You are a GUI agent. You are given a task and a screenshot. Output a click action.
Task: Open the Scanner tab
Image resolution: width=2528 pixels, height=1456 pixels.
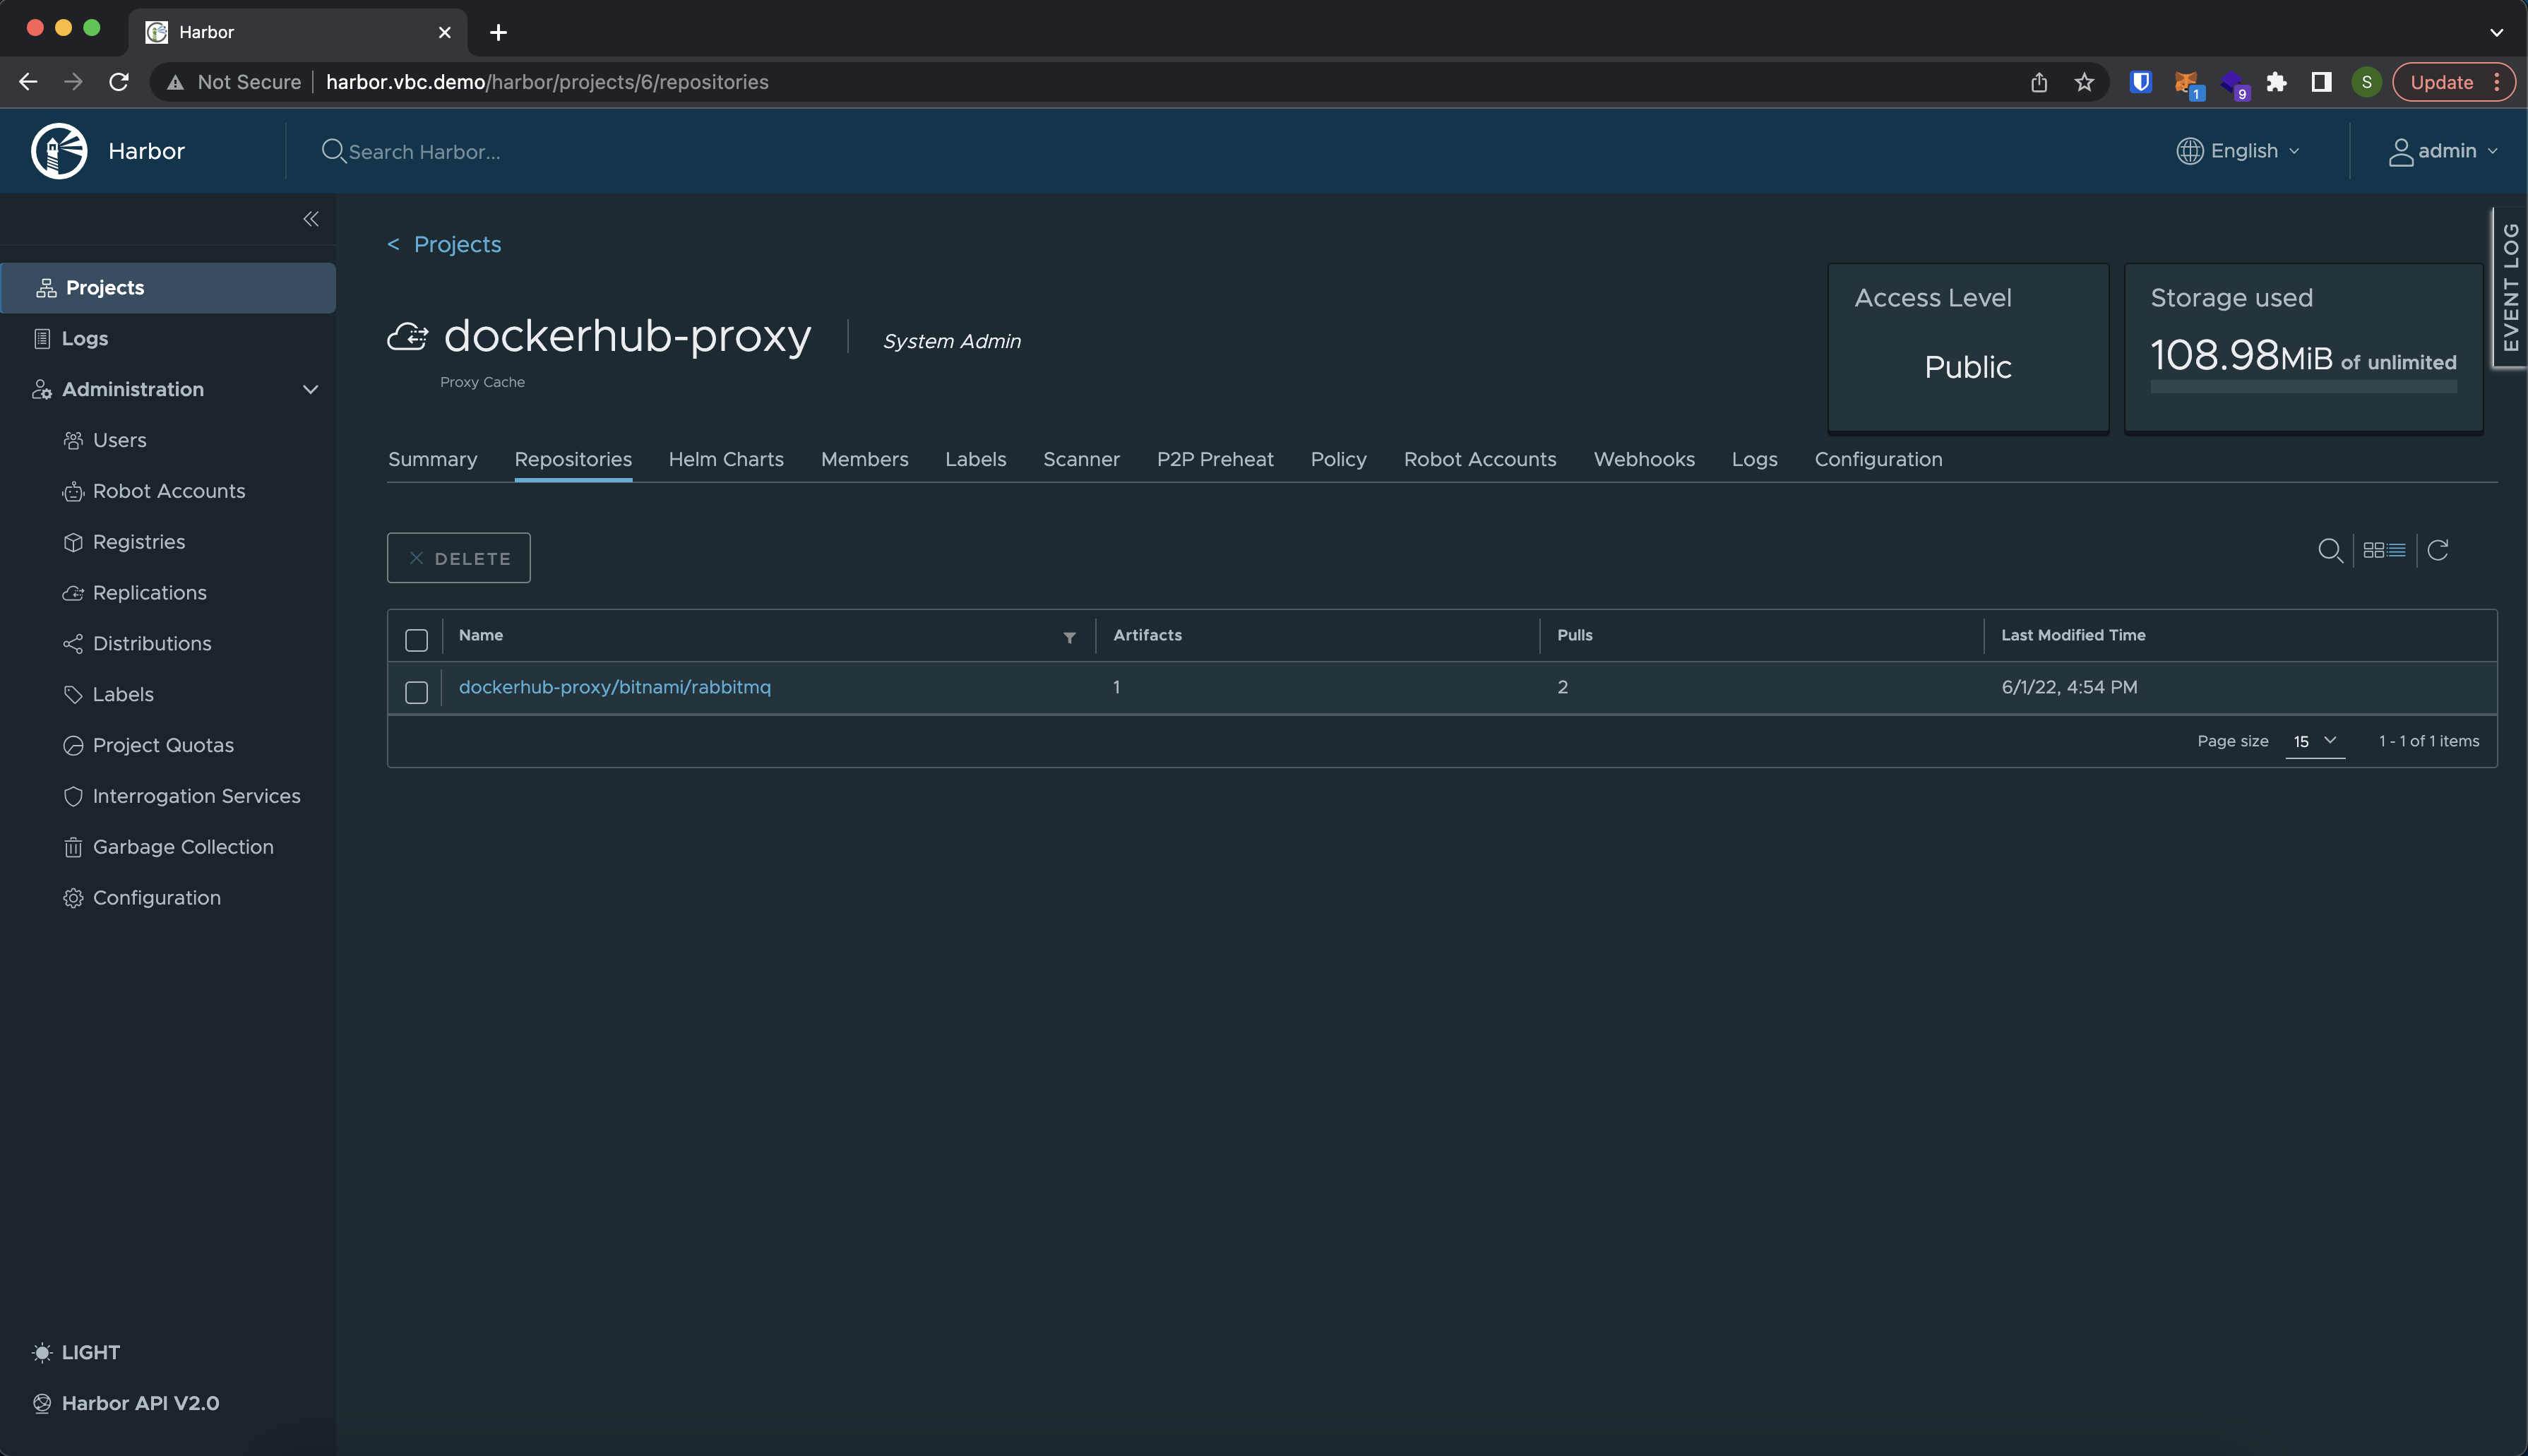[x=1081, y=459]
